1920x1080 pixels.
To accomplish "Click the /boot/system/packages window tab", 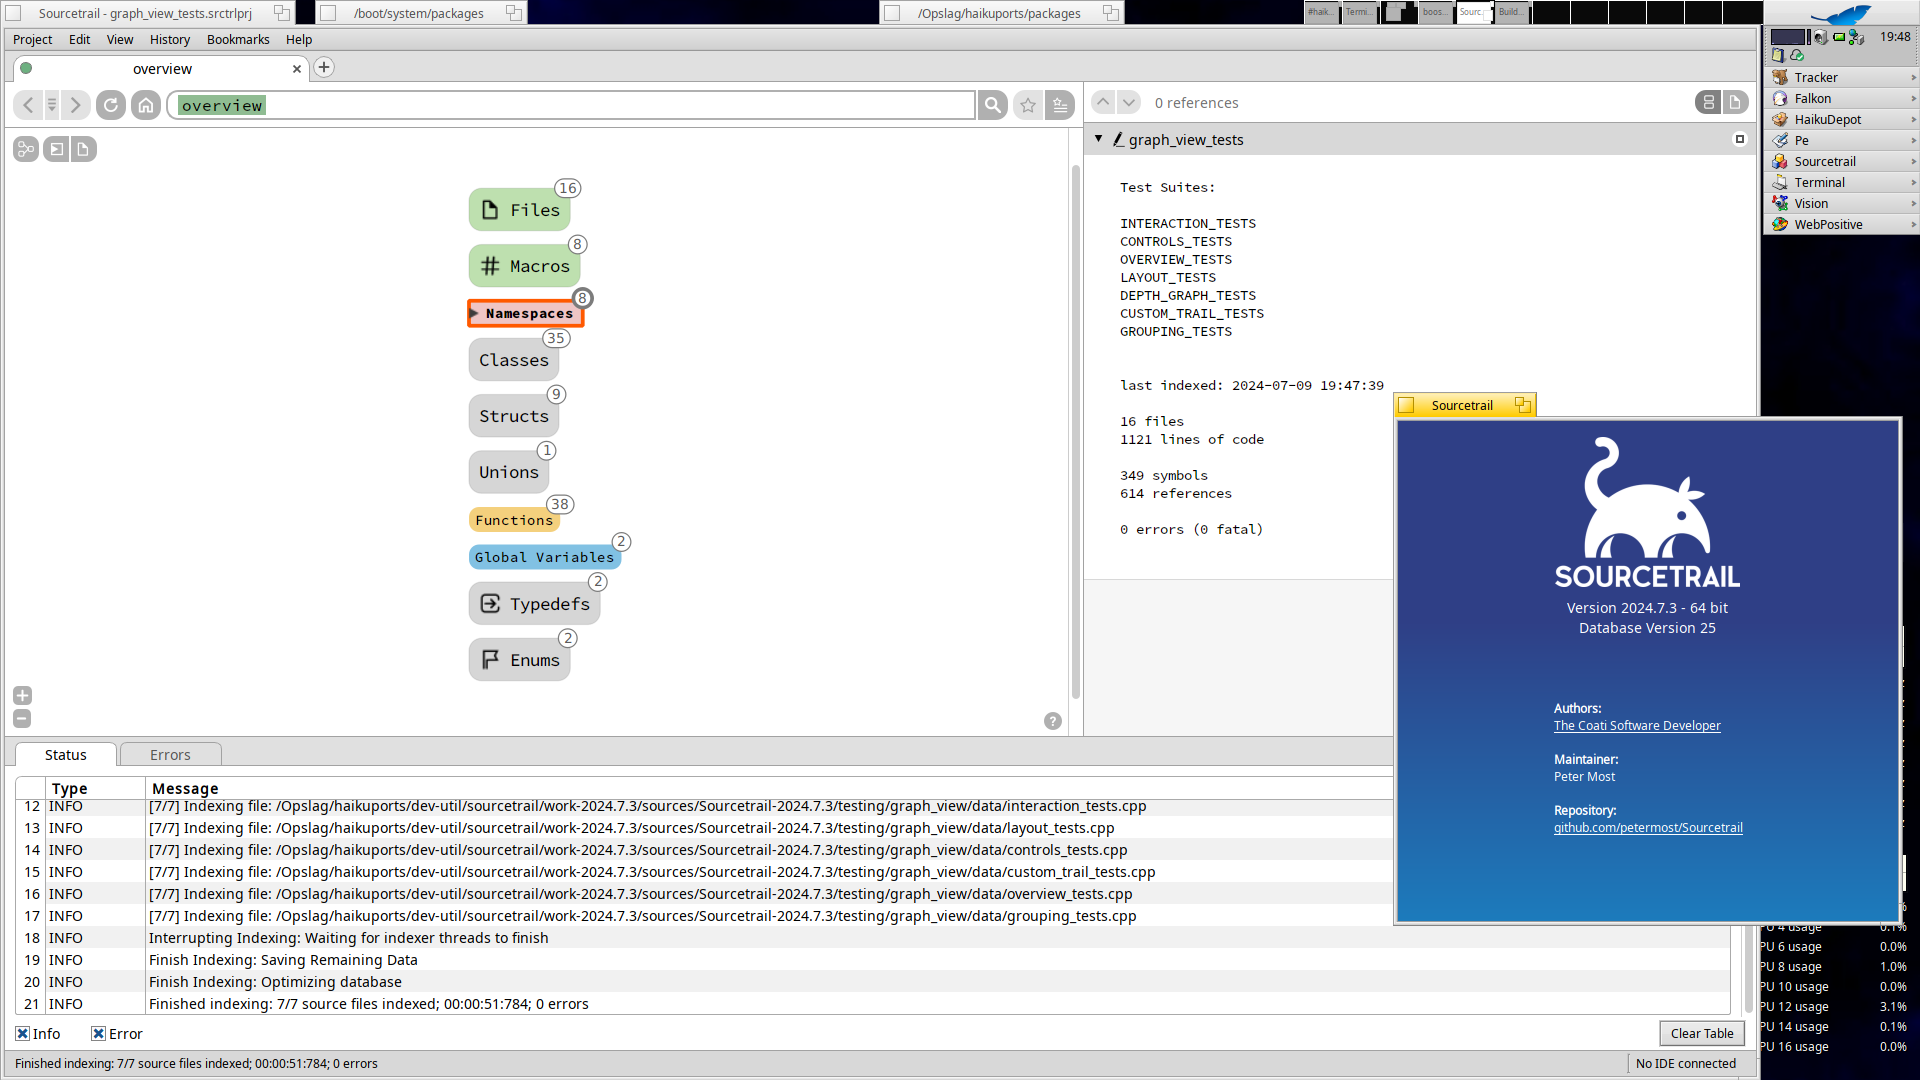I will (x=420, y=13).
